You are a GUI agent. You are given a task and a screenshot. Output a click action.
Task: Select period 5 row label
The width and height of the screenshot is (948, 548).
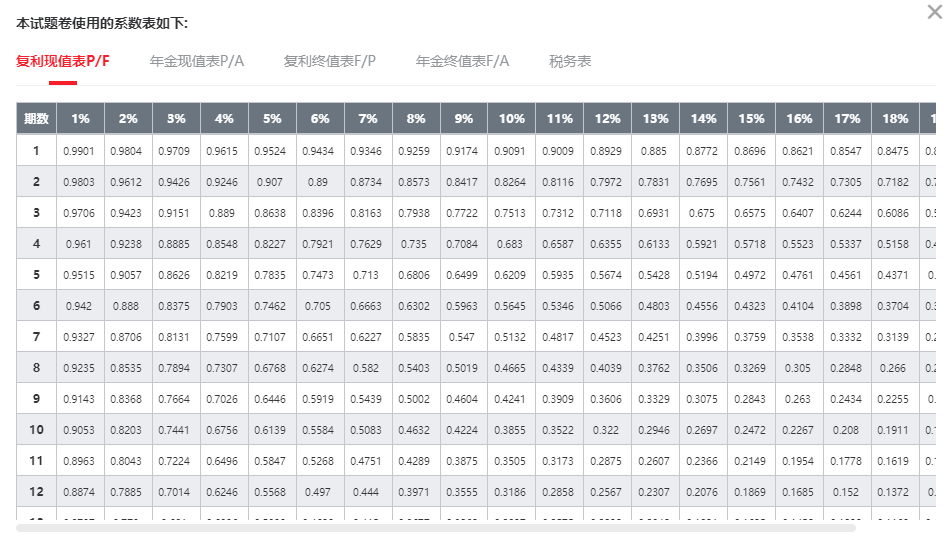(x=36, y=275)
